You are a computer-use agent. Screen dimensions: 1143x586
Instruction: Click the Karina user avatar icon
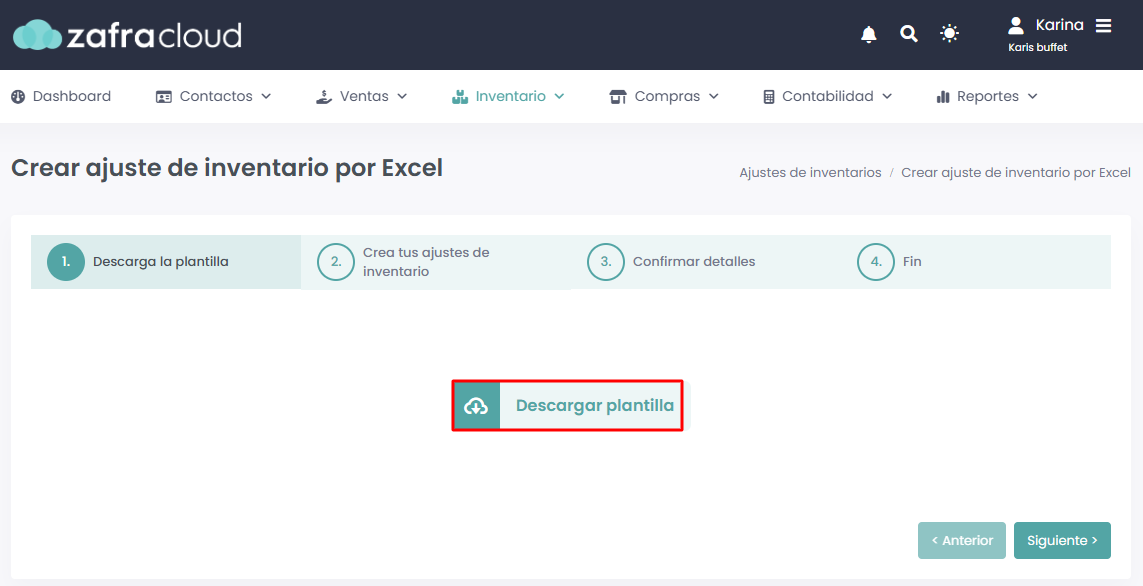pos(1015,26)
